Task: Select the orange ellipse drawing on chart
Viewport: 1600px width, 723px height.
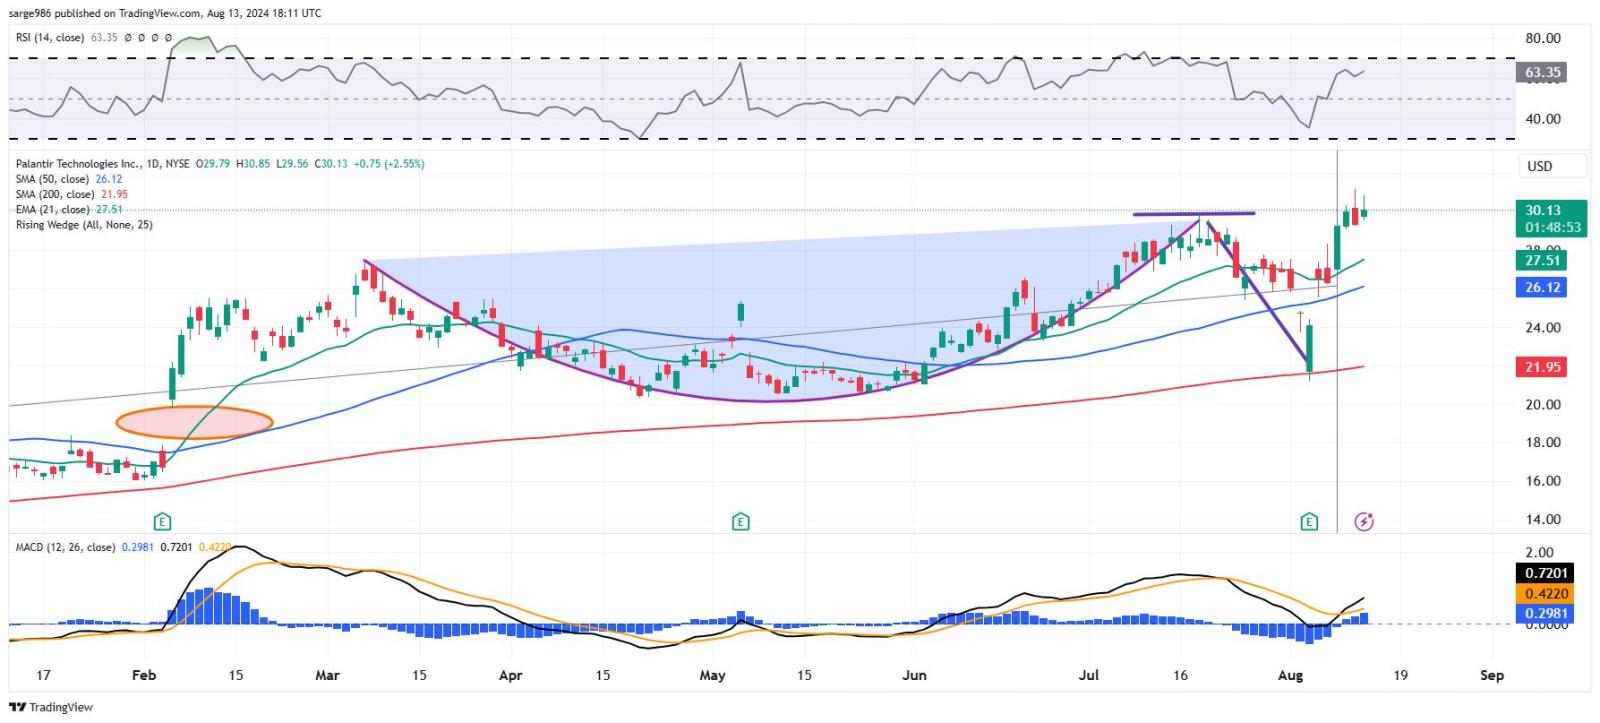Action: pos(195,422)
